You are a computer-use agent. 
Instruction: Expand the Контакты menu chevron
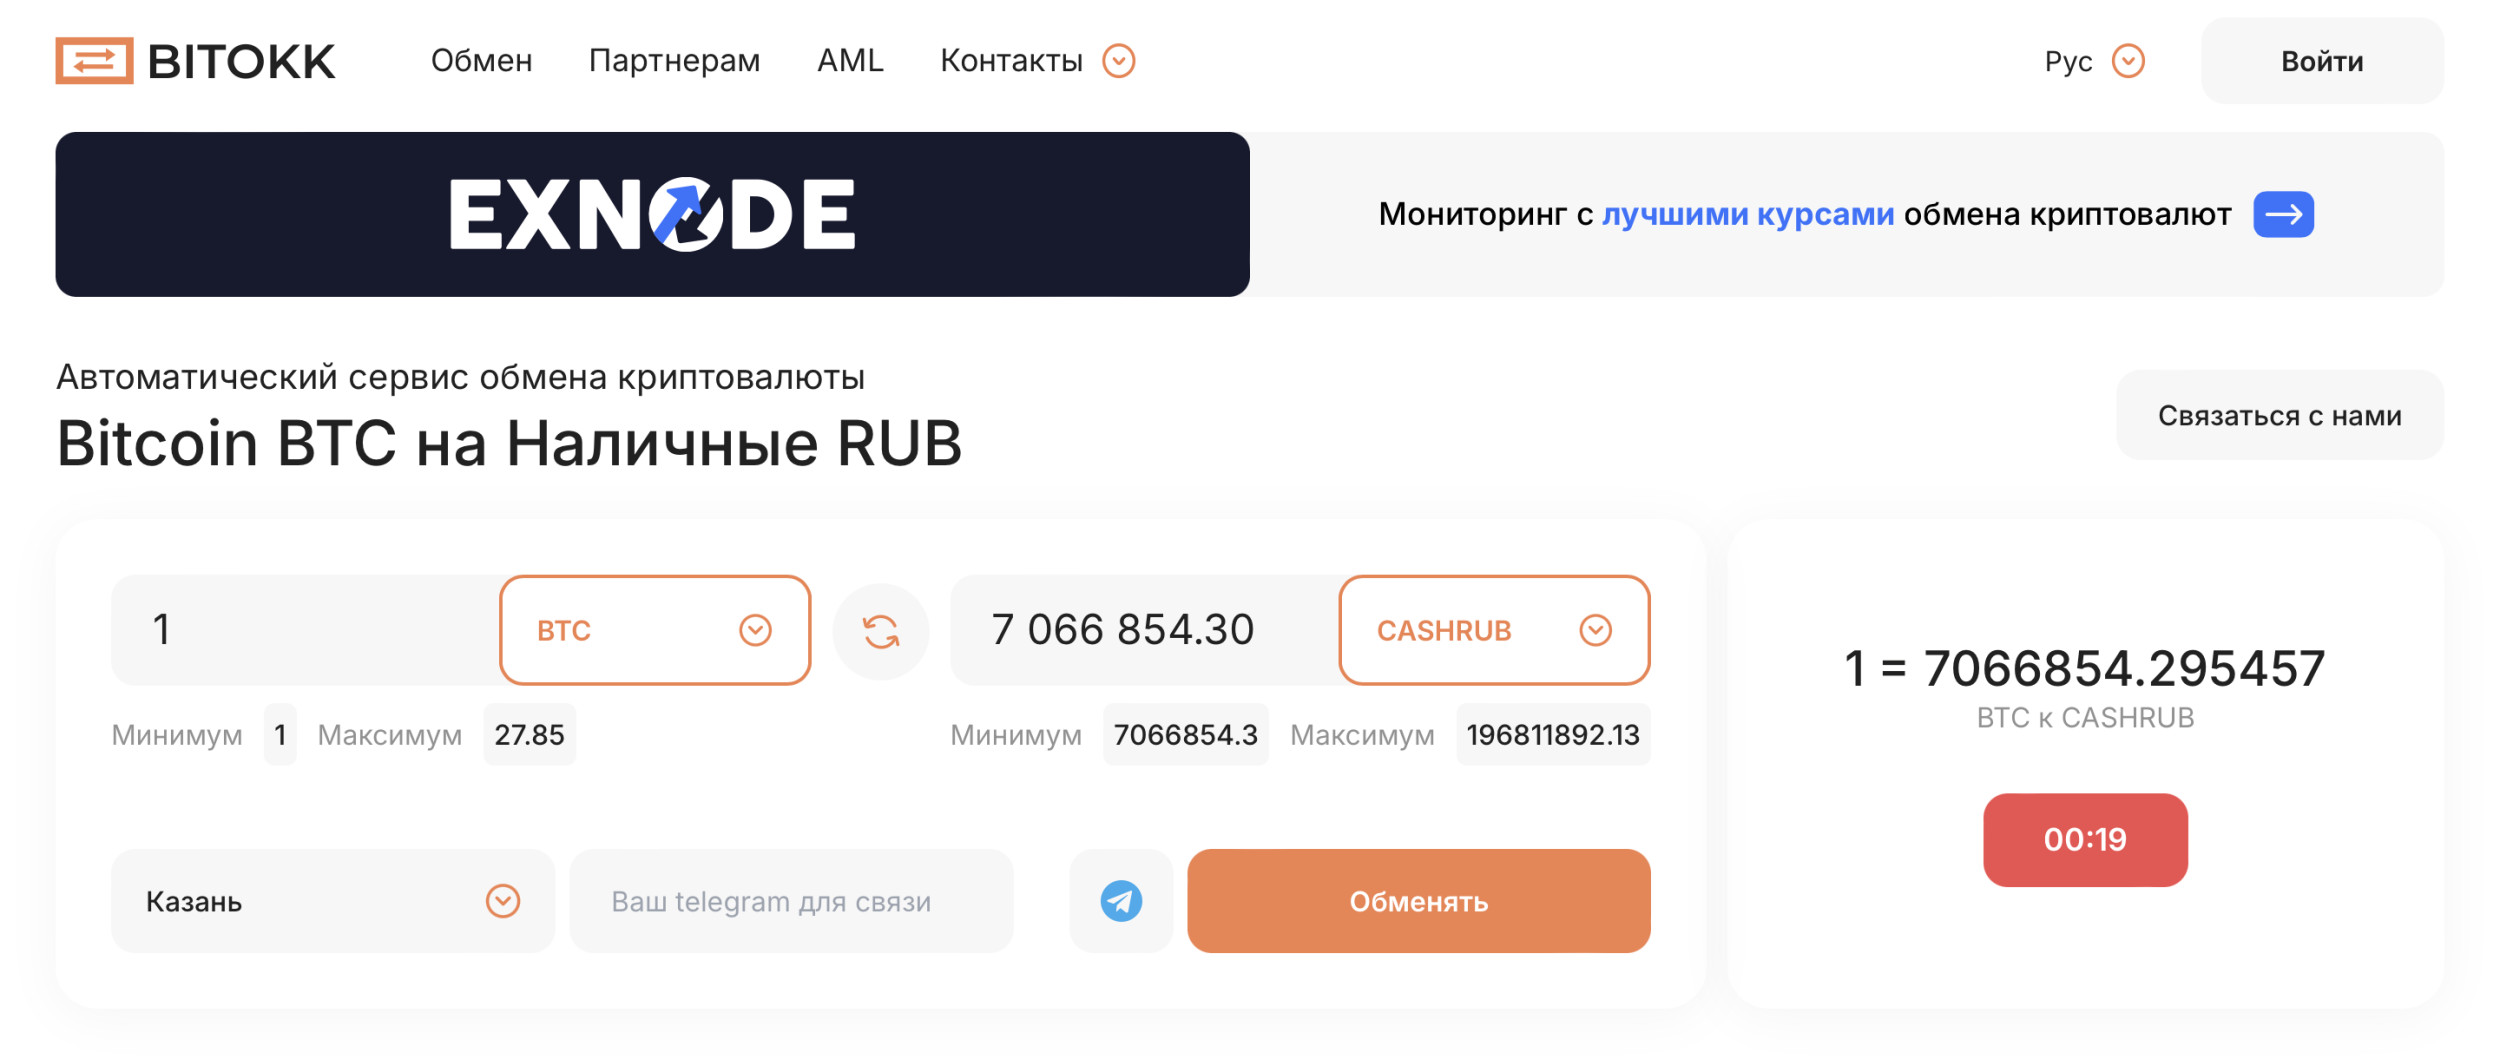[1119, 61]
